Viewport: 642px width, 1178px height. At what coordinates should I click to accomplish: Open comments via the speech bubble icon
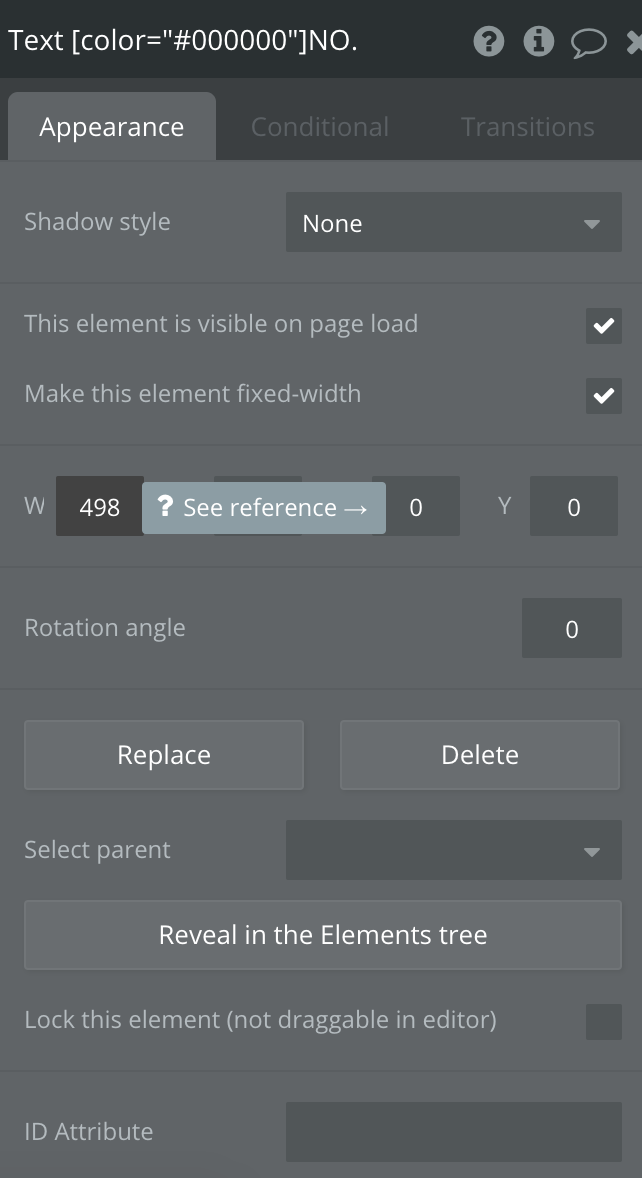(588, 42)
